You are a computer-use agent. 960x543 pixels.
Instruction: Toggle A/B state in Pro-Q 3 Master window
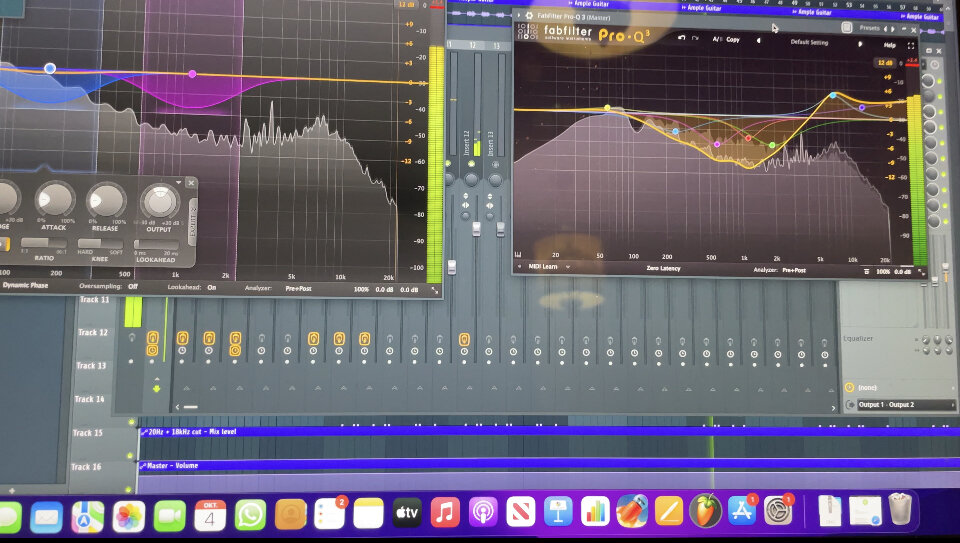(717, 39)
